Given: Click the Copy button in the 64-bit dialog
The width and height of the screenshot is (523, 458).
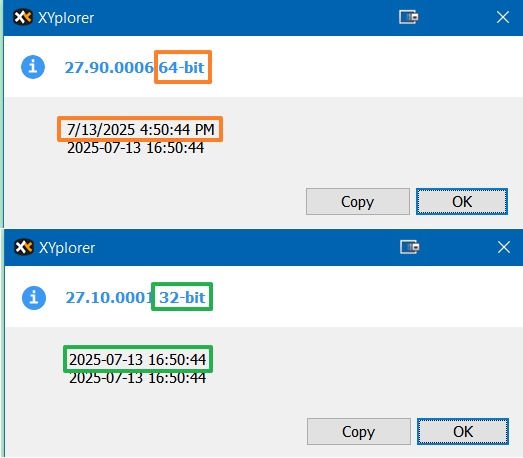Looking at the screenshot, I should click(x=358, y=201).
